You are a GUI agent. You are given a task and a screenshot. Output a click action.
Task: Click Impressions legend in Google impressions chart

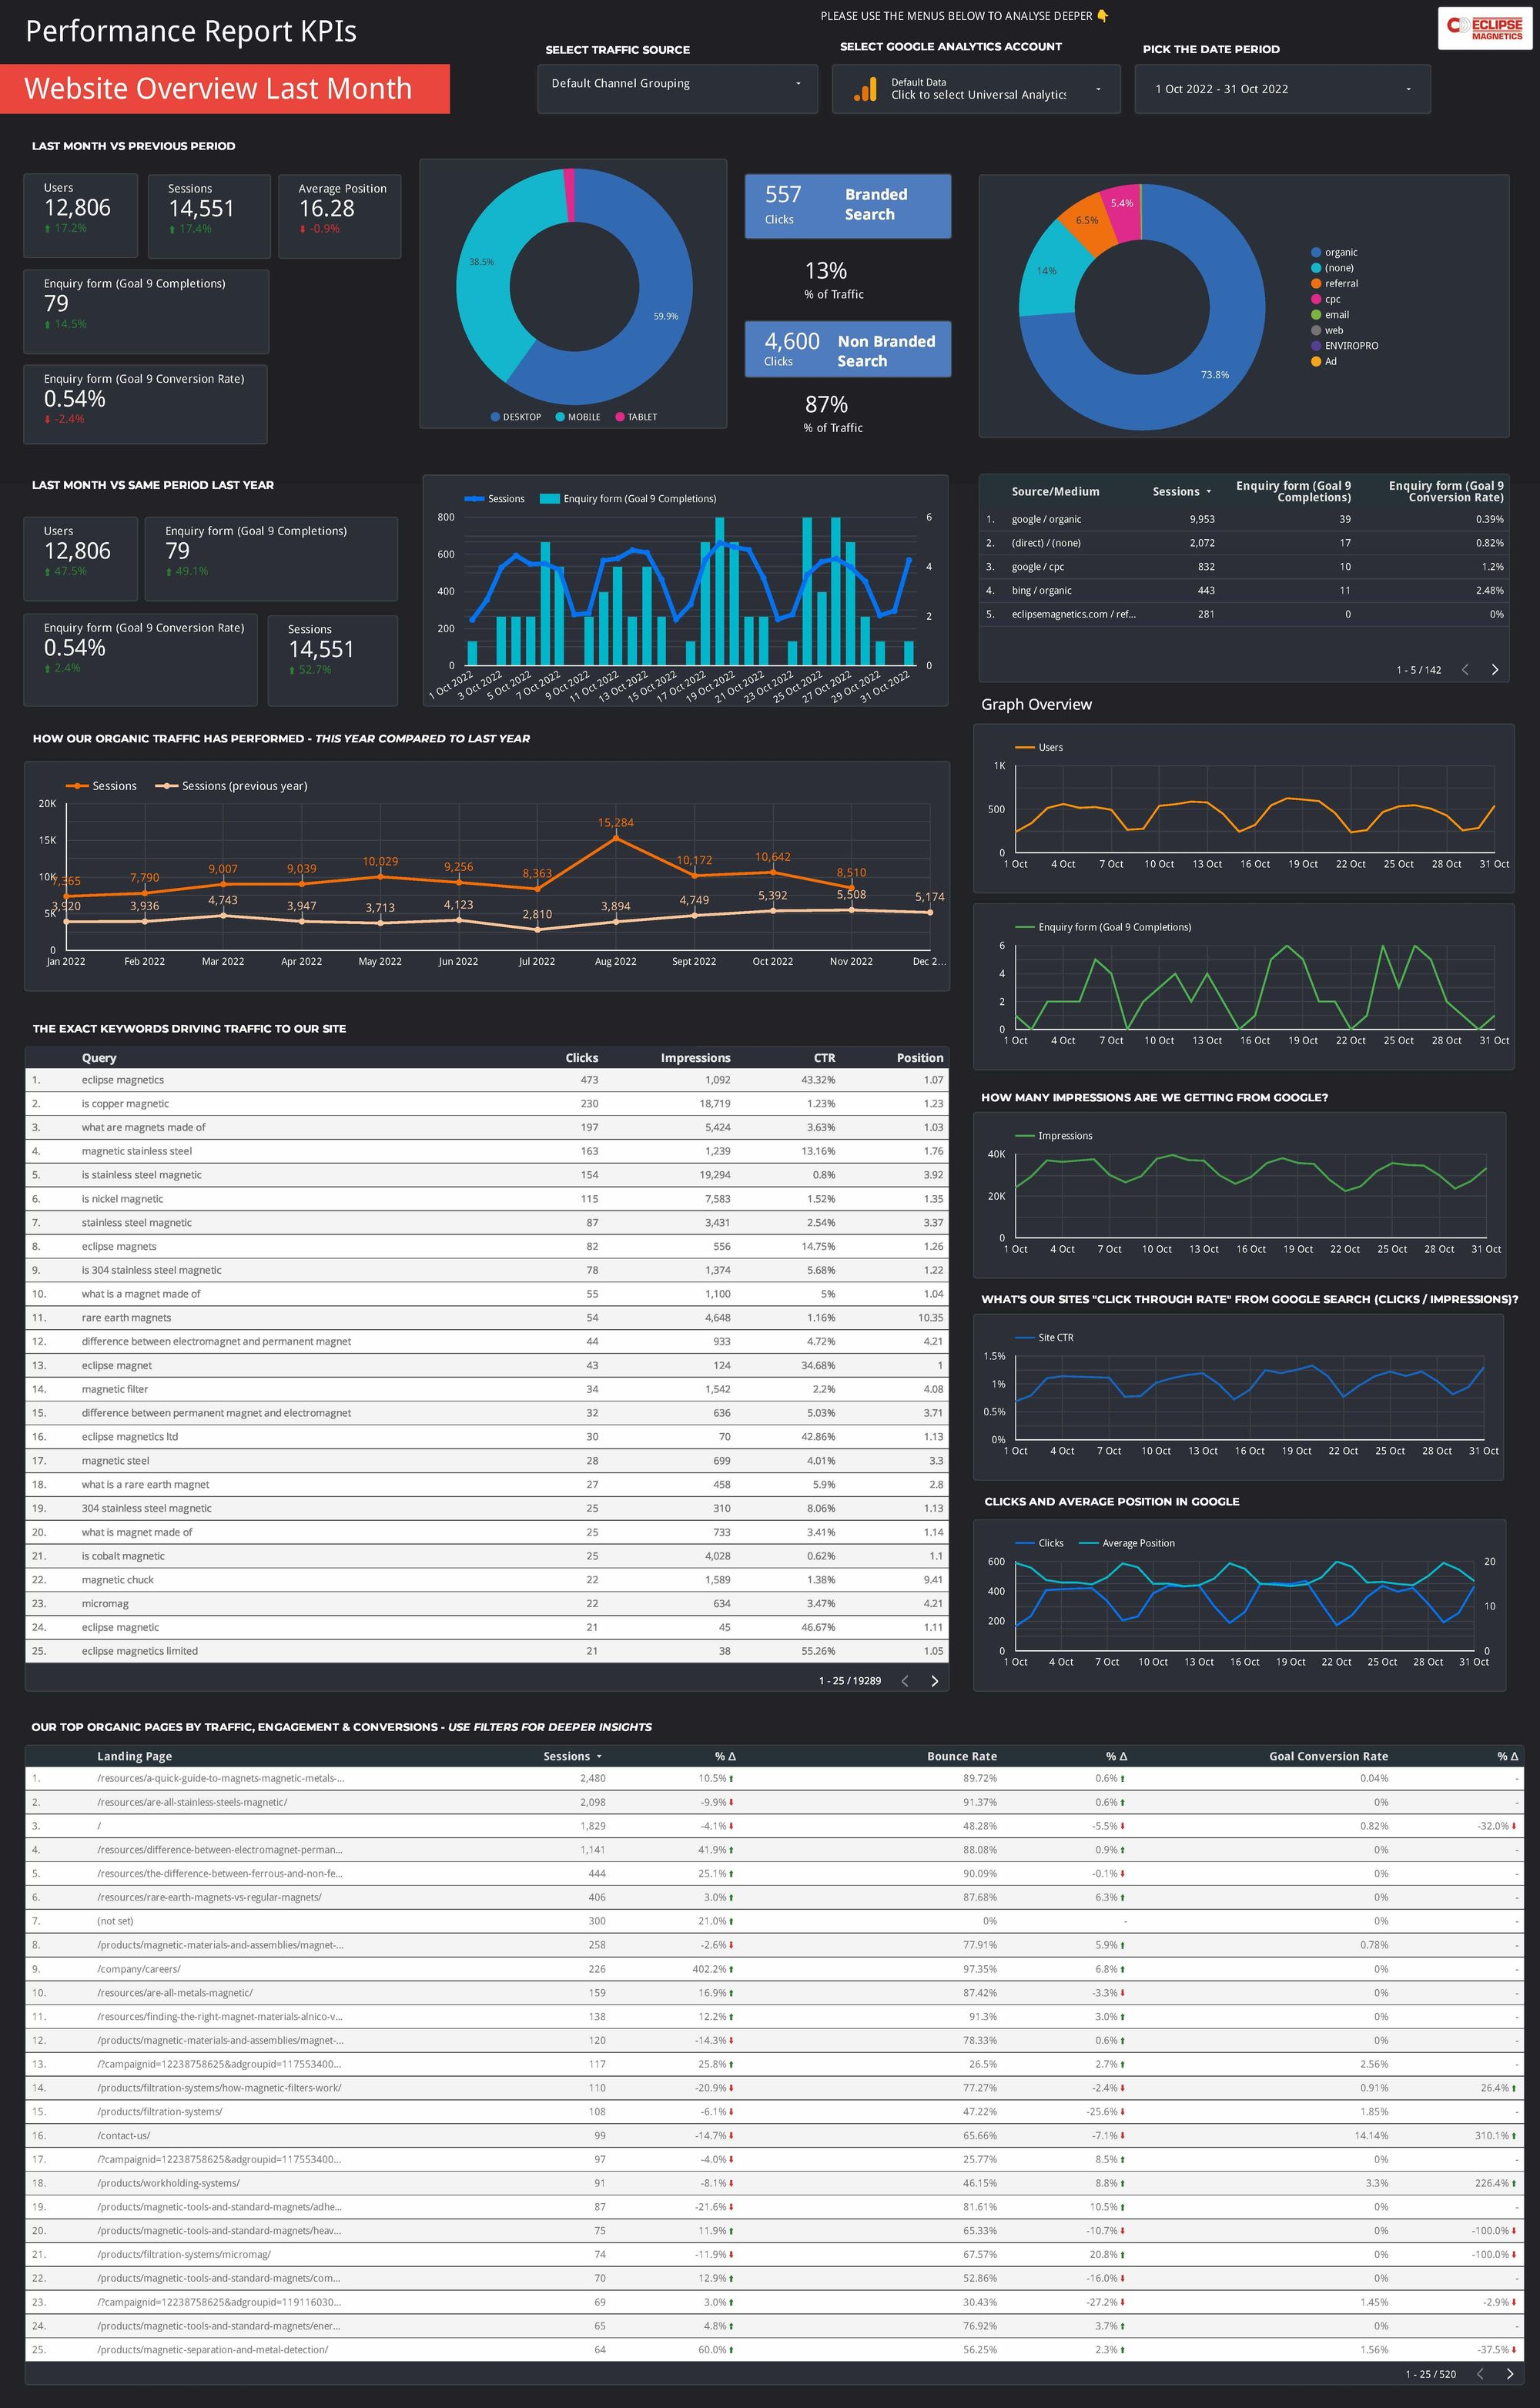coord(1054,1136)
